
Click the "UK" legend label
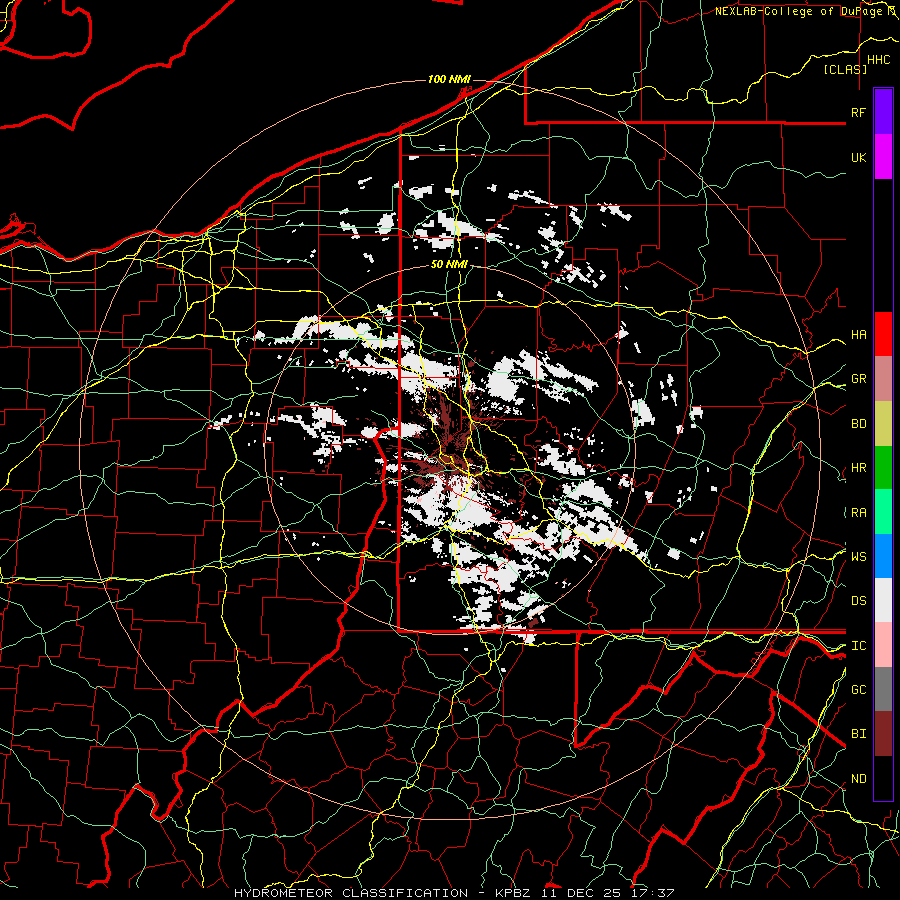click(858, 157)
